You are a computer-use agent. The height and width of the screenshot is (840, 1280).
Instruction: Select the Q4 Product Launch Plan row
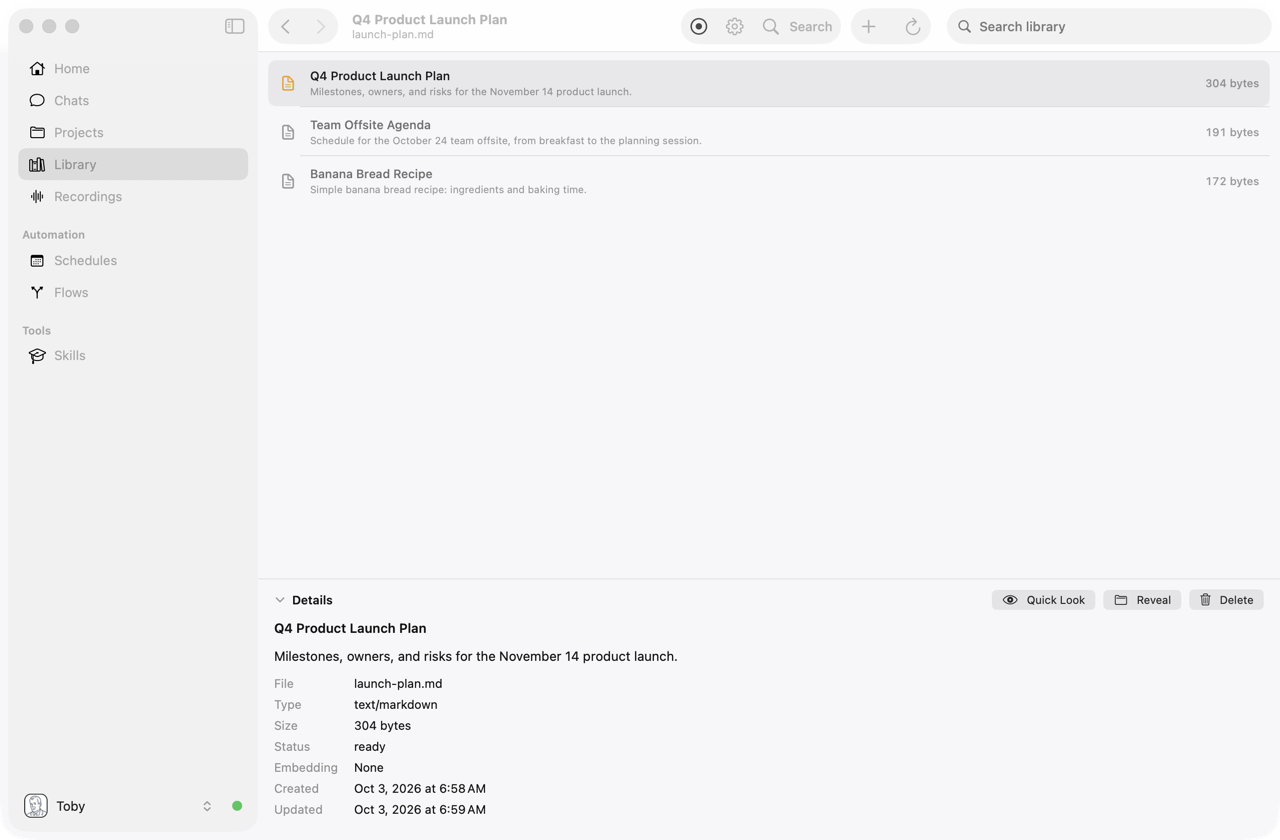(x=769, y=83)
